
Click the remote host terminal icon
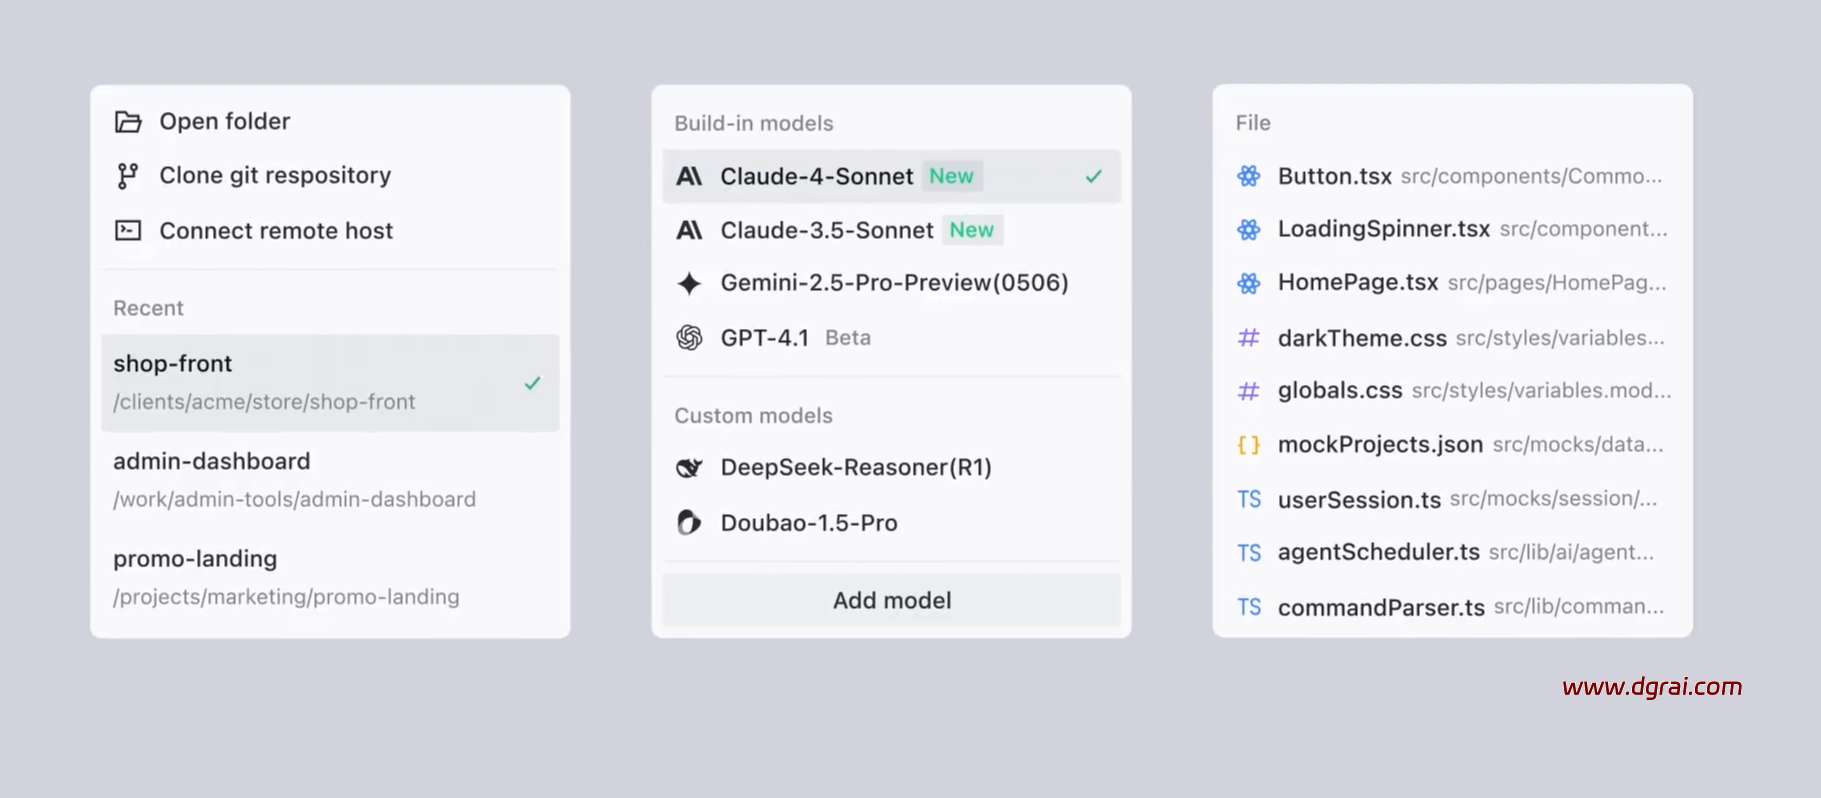[x=128, y=231]
